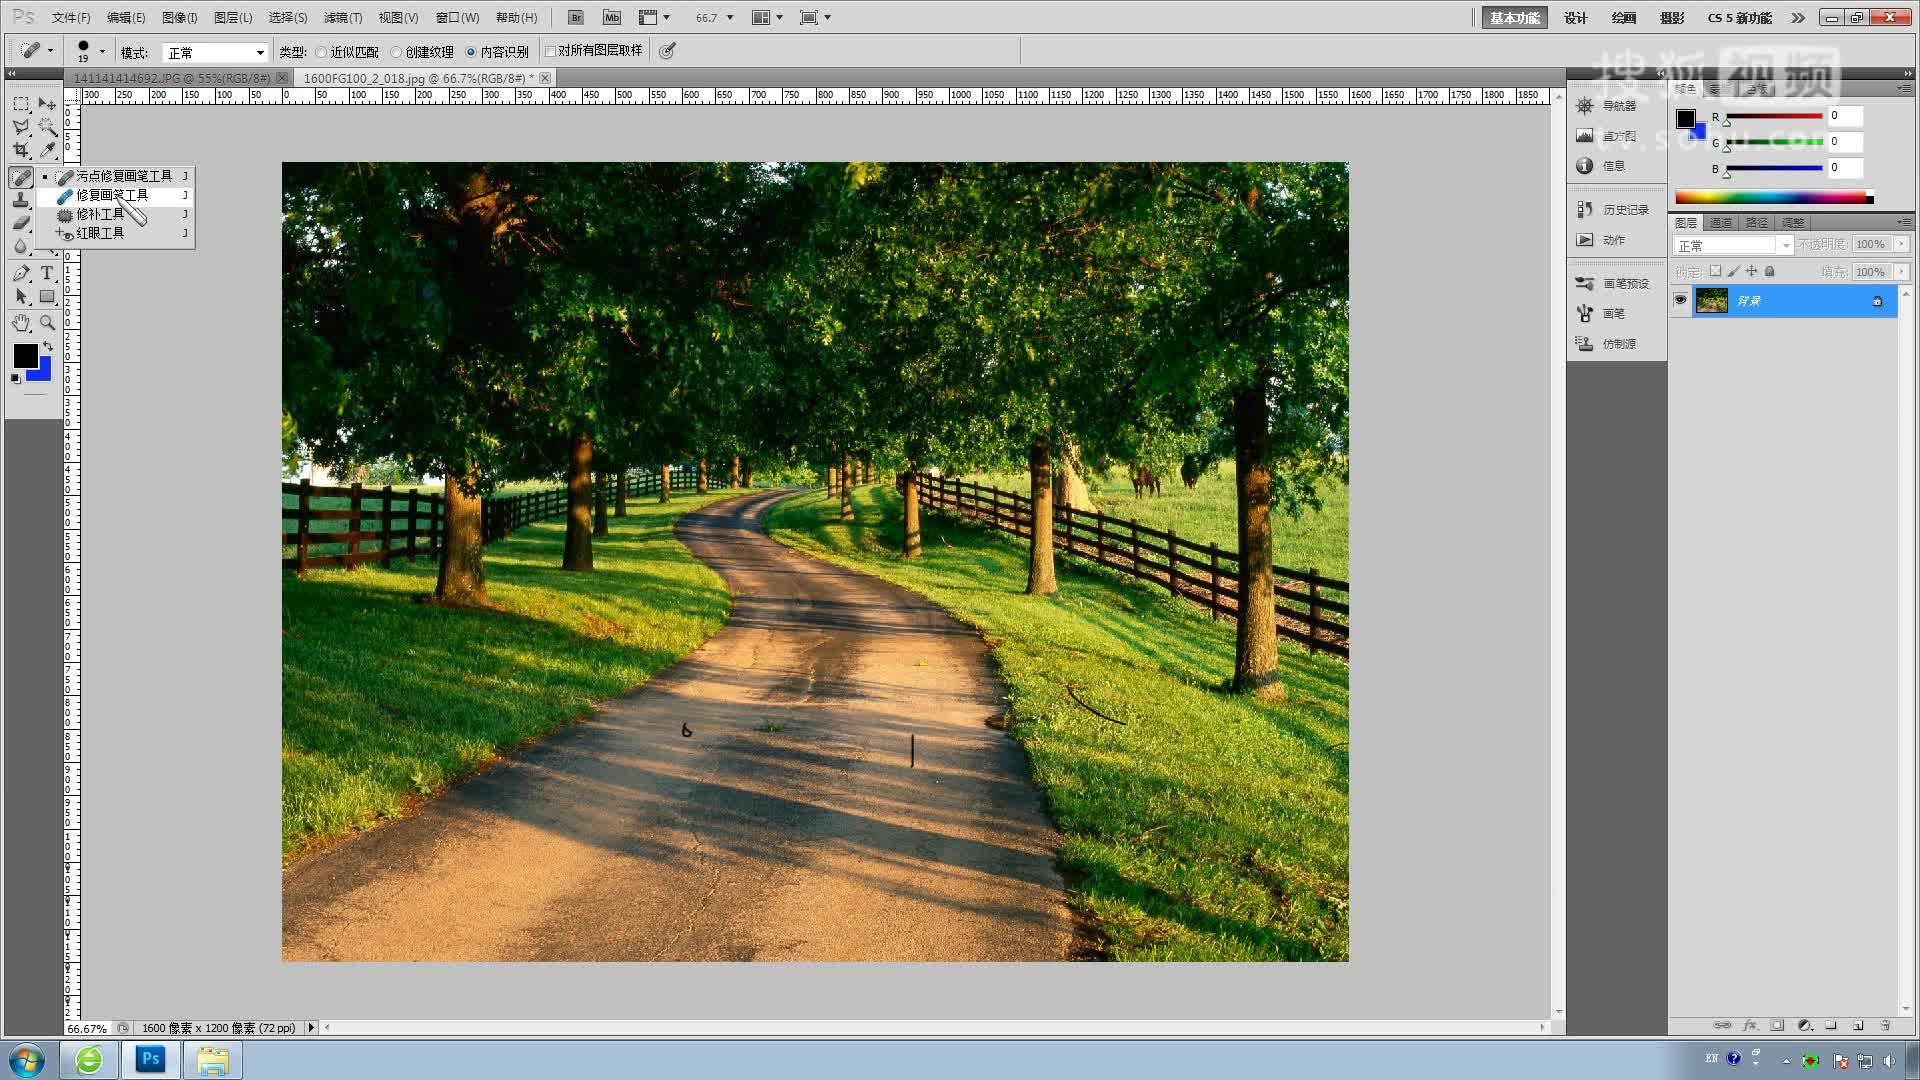The image size is (1920, 1080).
Task: Open the brush size picker dropdown
Action: [102, 51]
